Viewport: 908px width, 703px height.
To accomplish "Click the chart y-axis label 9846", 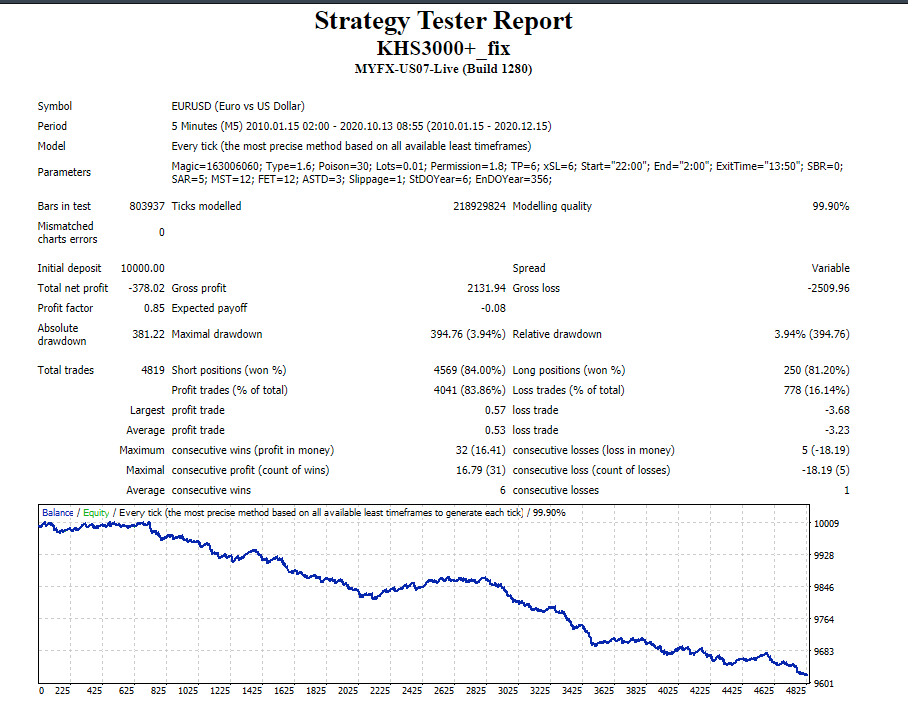I will click(824, 588).
